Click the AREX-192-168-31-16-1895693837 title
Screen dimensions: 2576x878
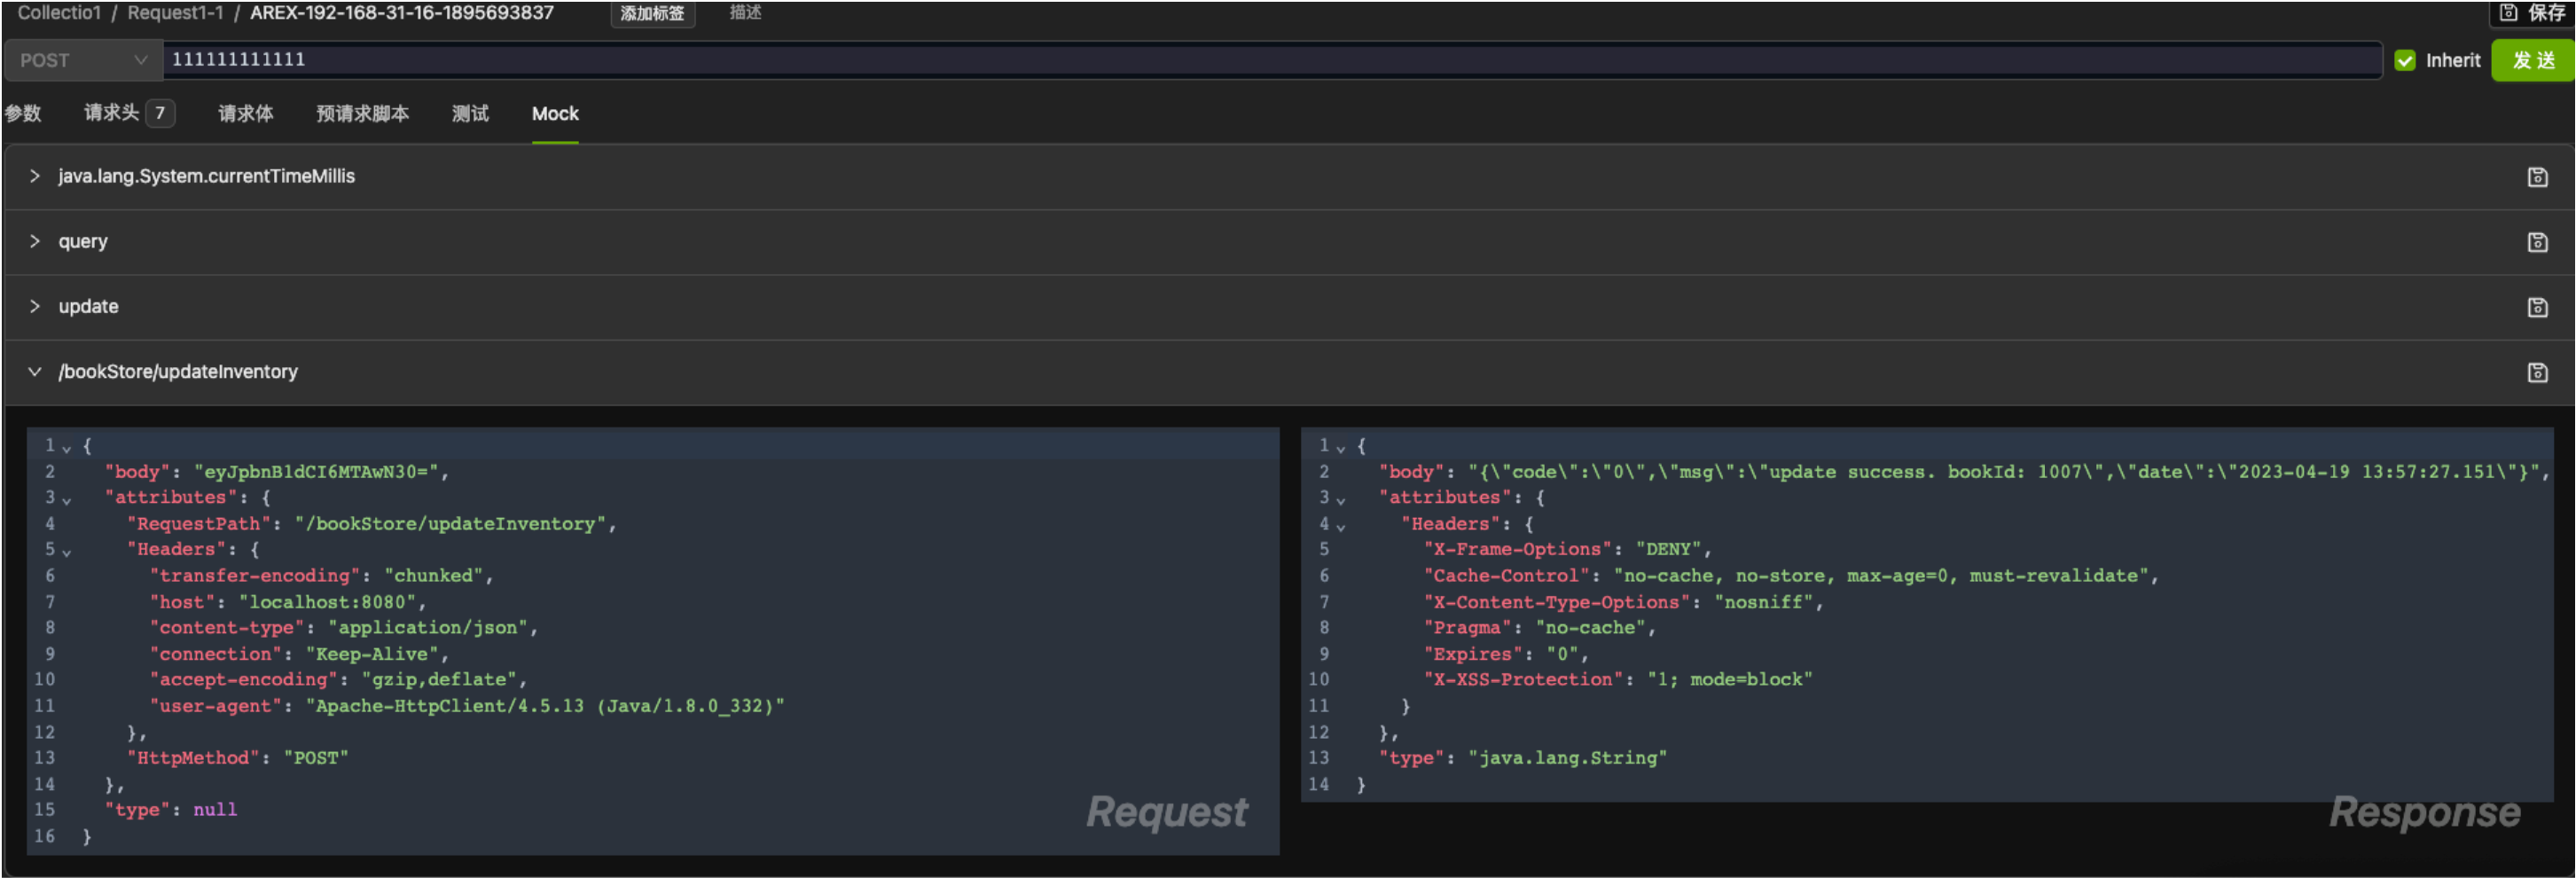pyautogui.click(x=401, y=13)
